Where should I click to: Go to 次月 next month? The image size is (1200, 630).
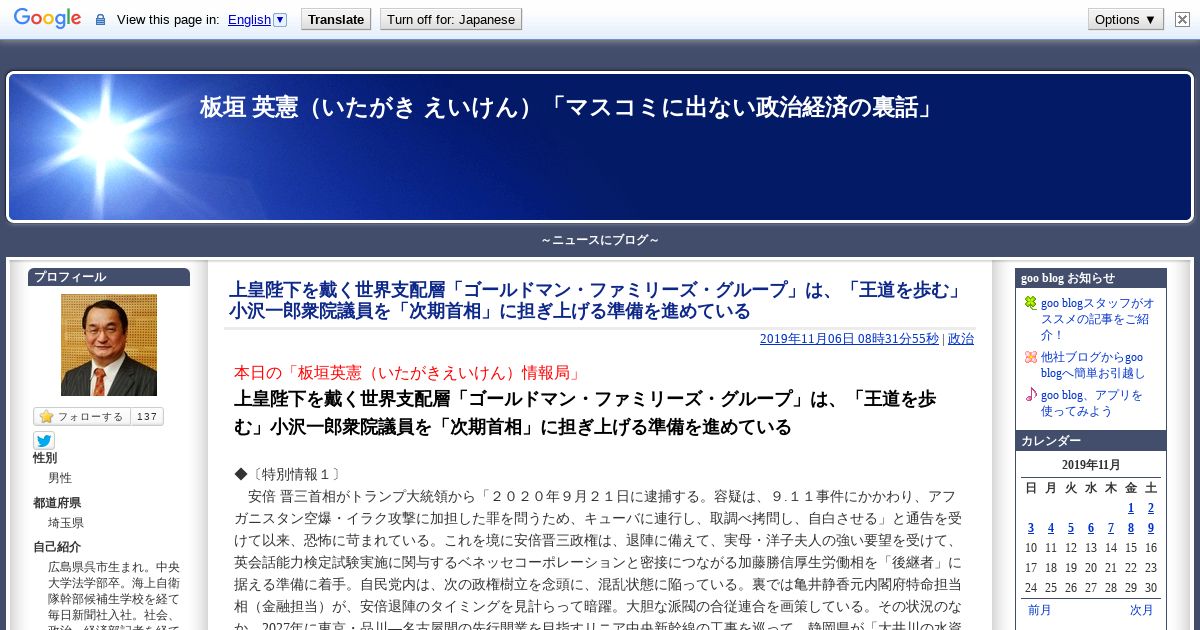click(x=1142, y=610)
